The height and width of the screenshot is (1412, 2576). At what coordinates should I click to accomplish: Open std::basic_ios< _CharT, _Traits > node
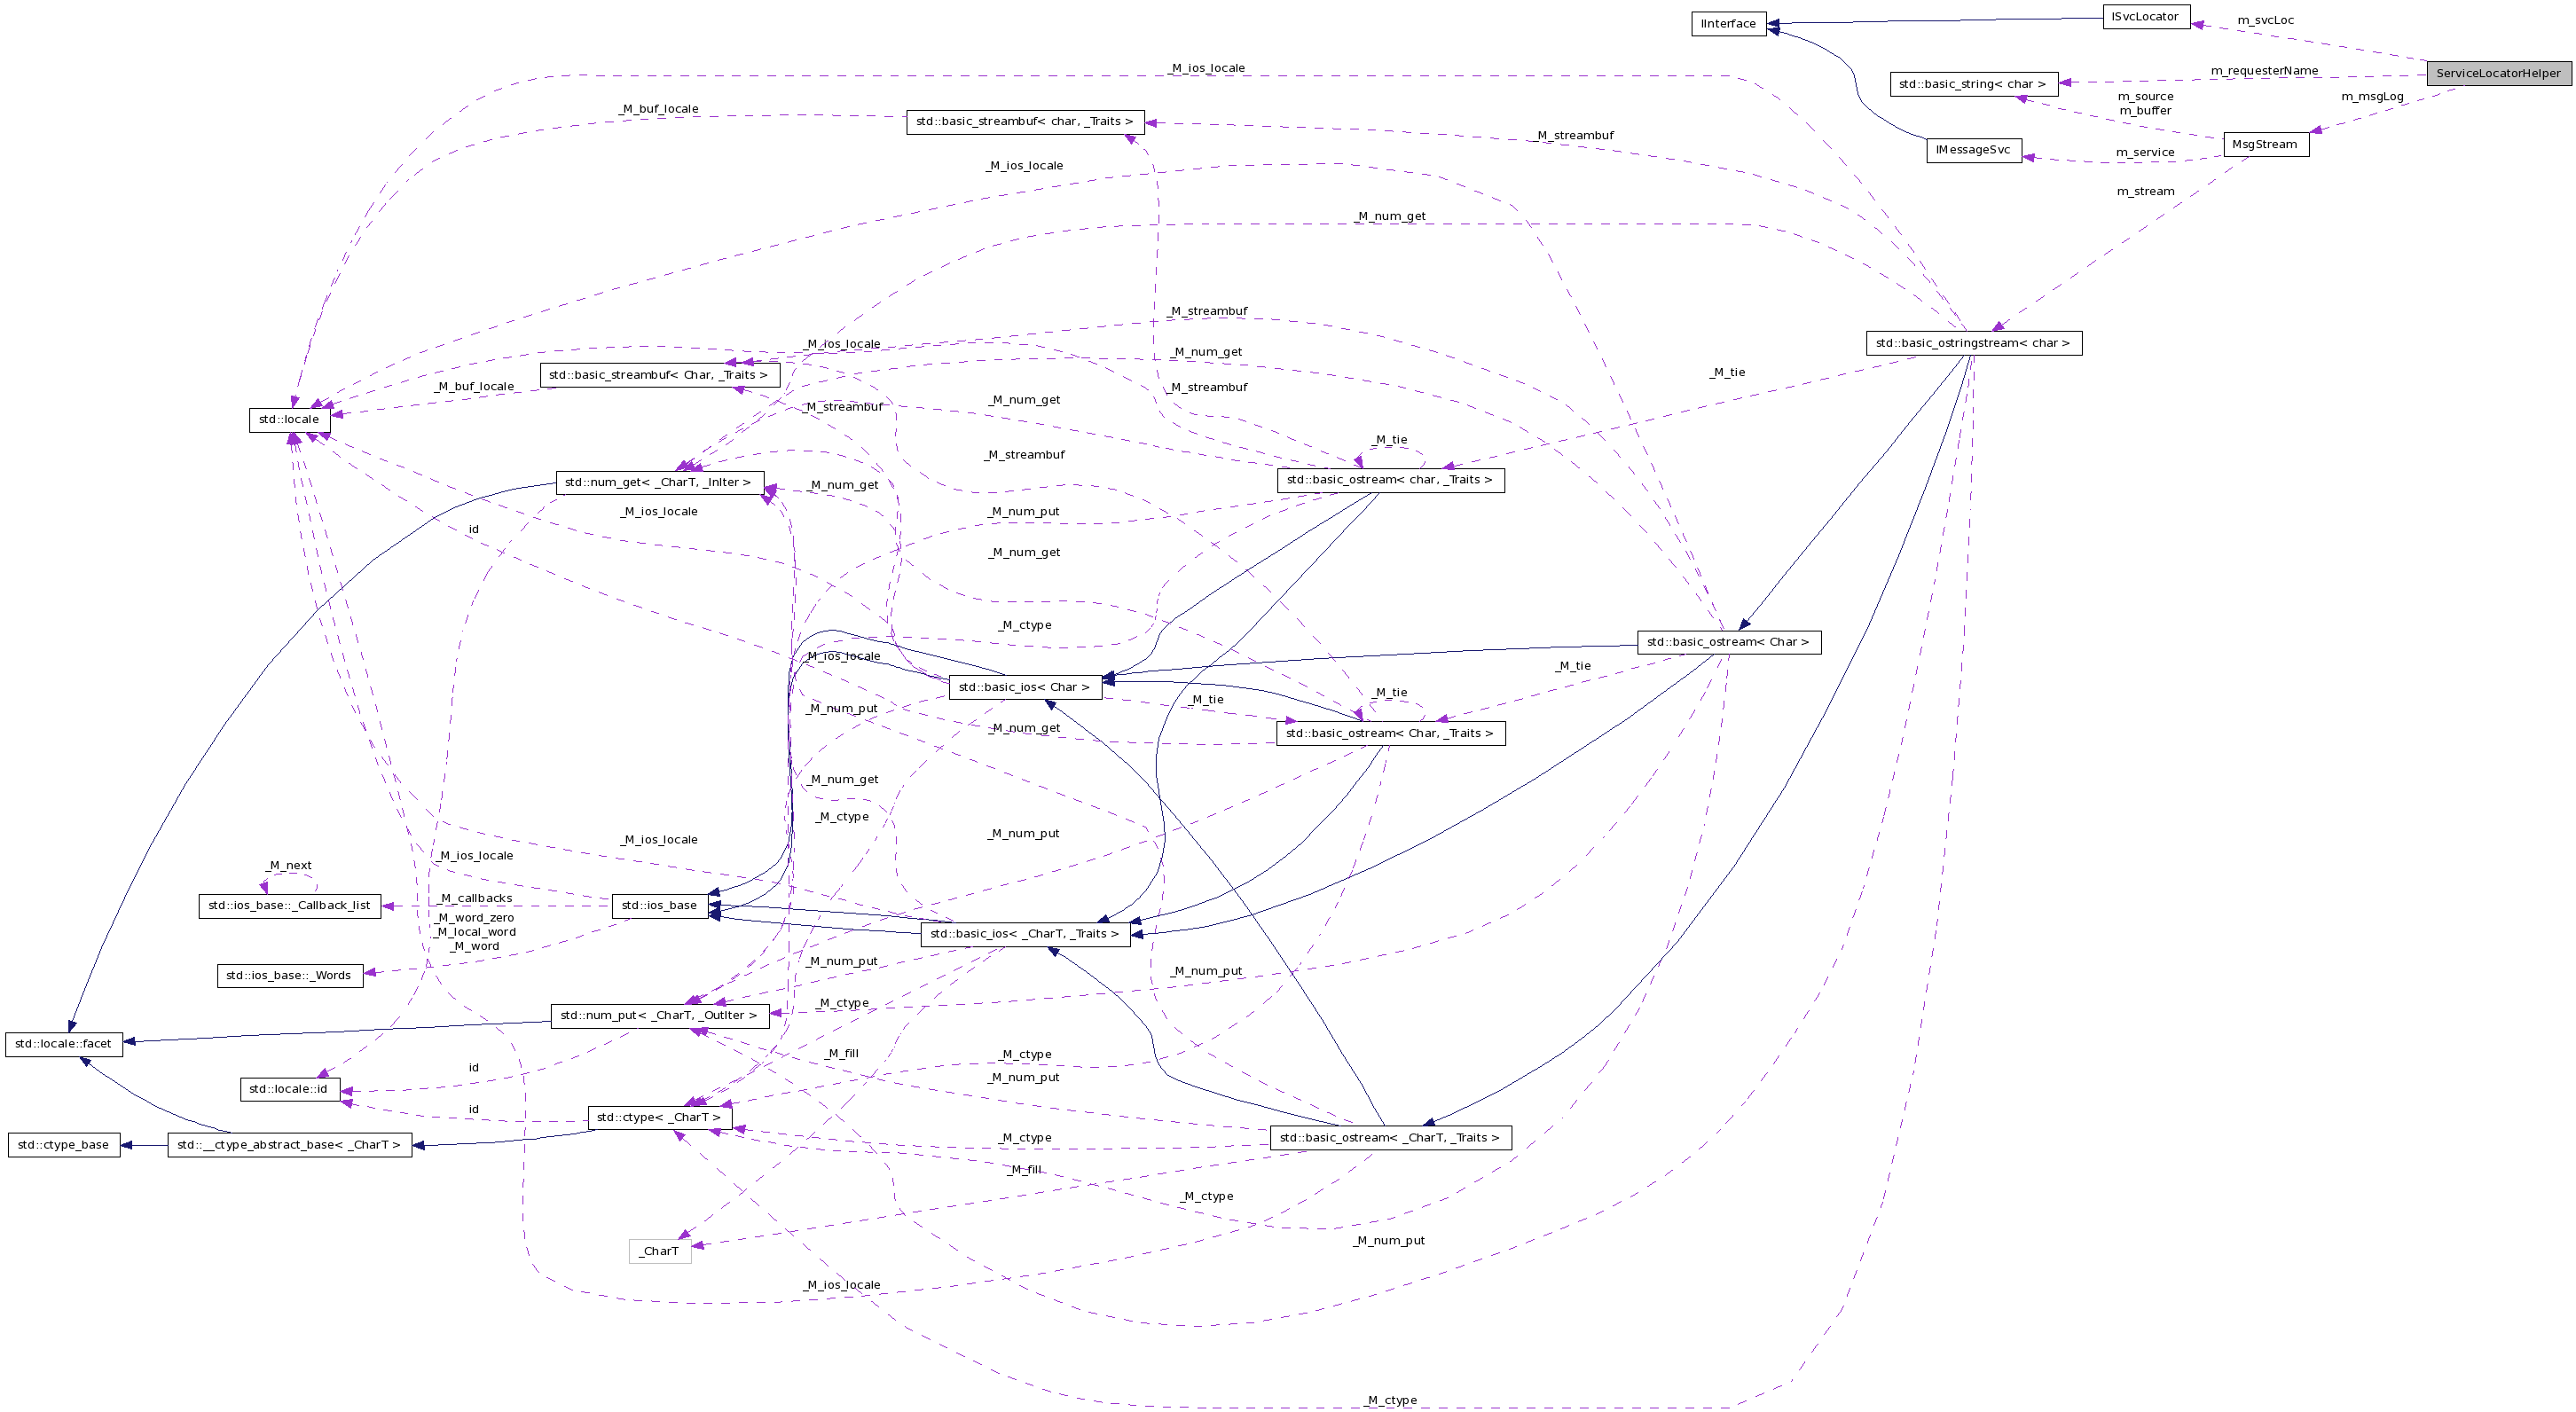pos(1024,934)
